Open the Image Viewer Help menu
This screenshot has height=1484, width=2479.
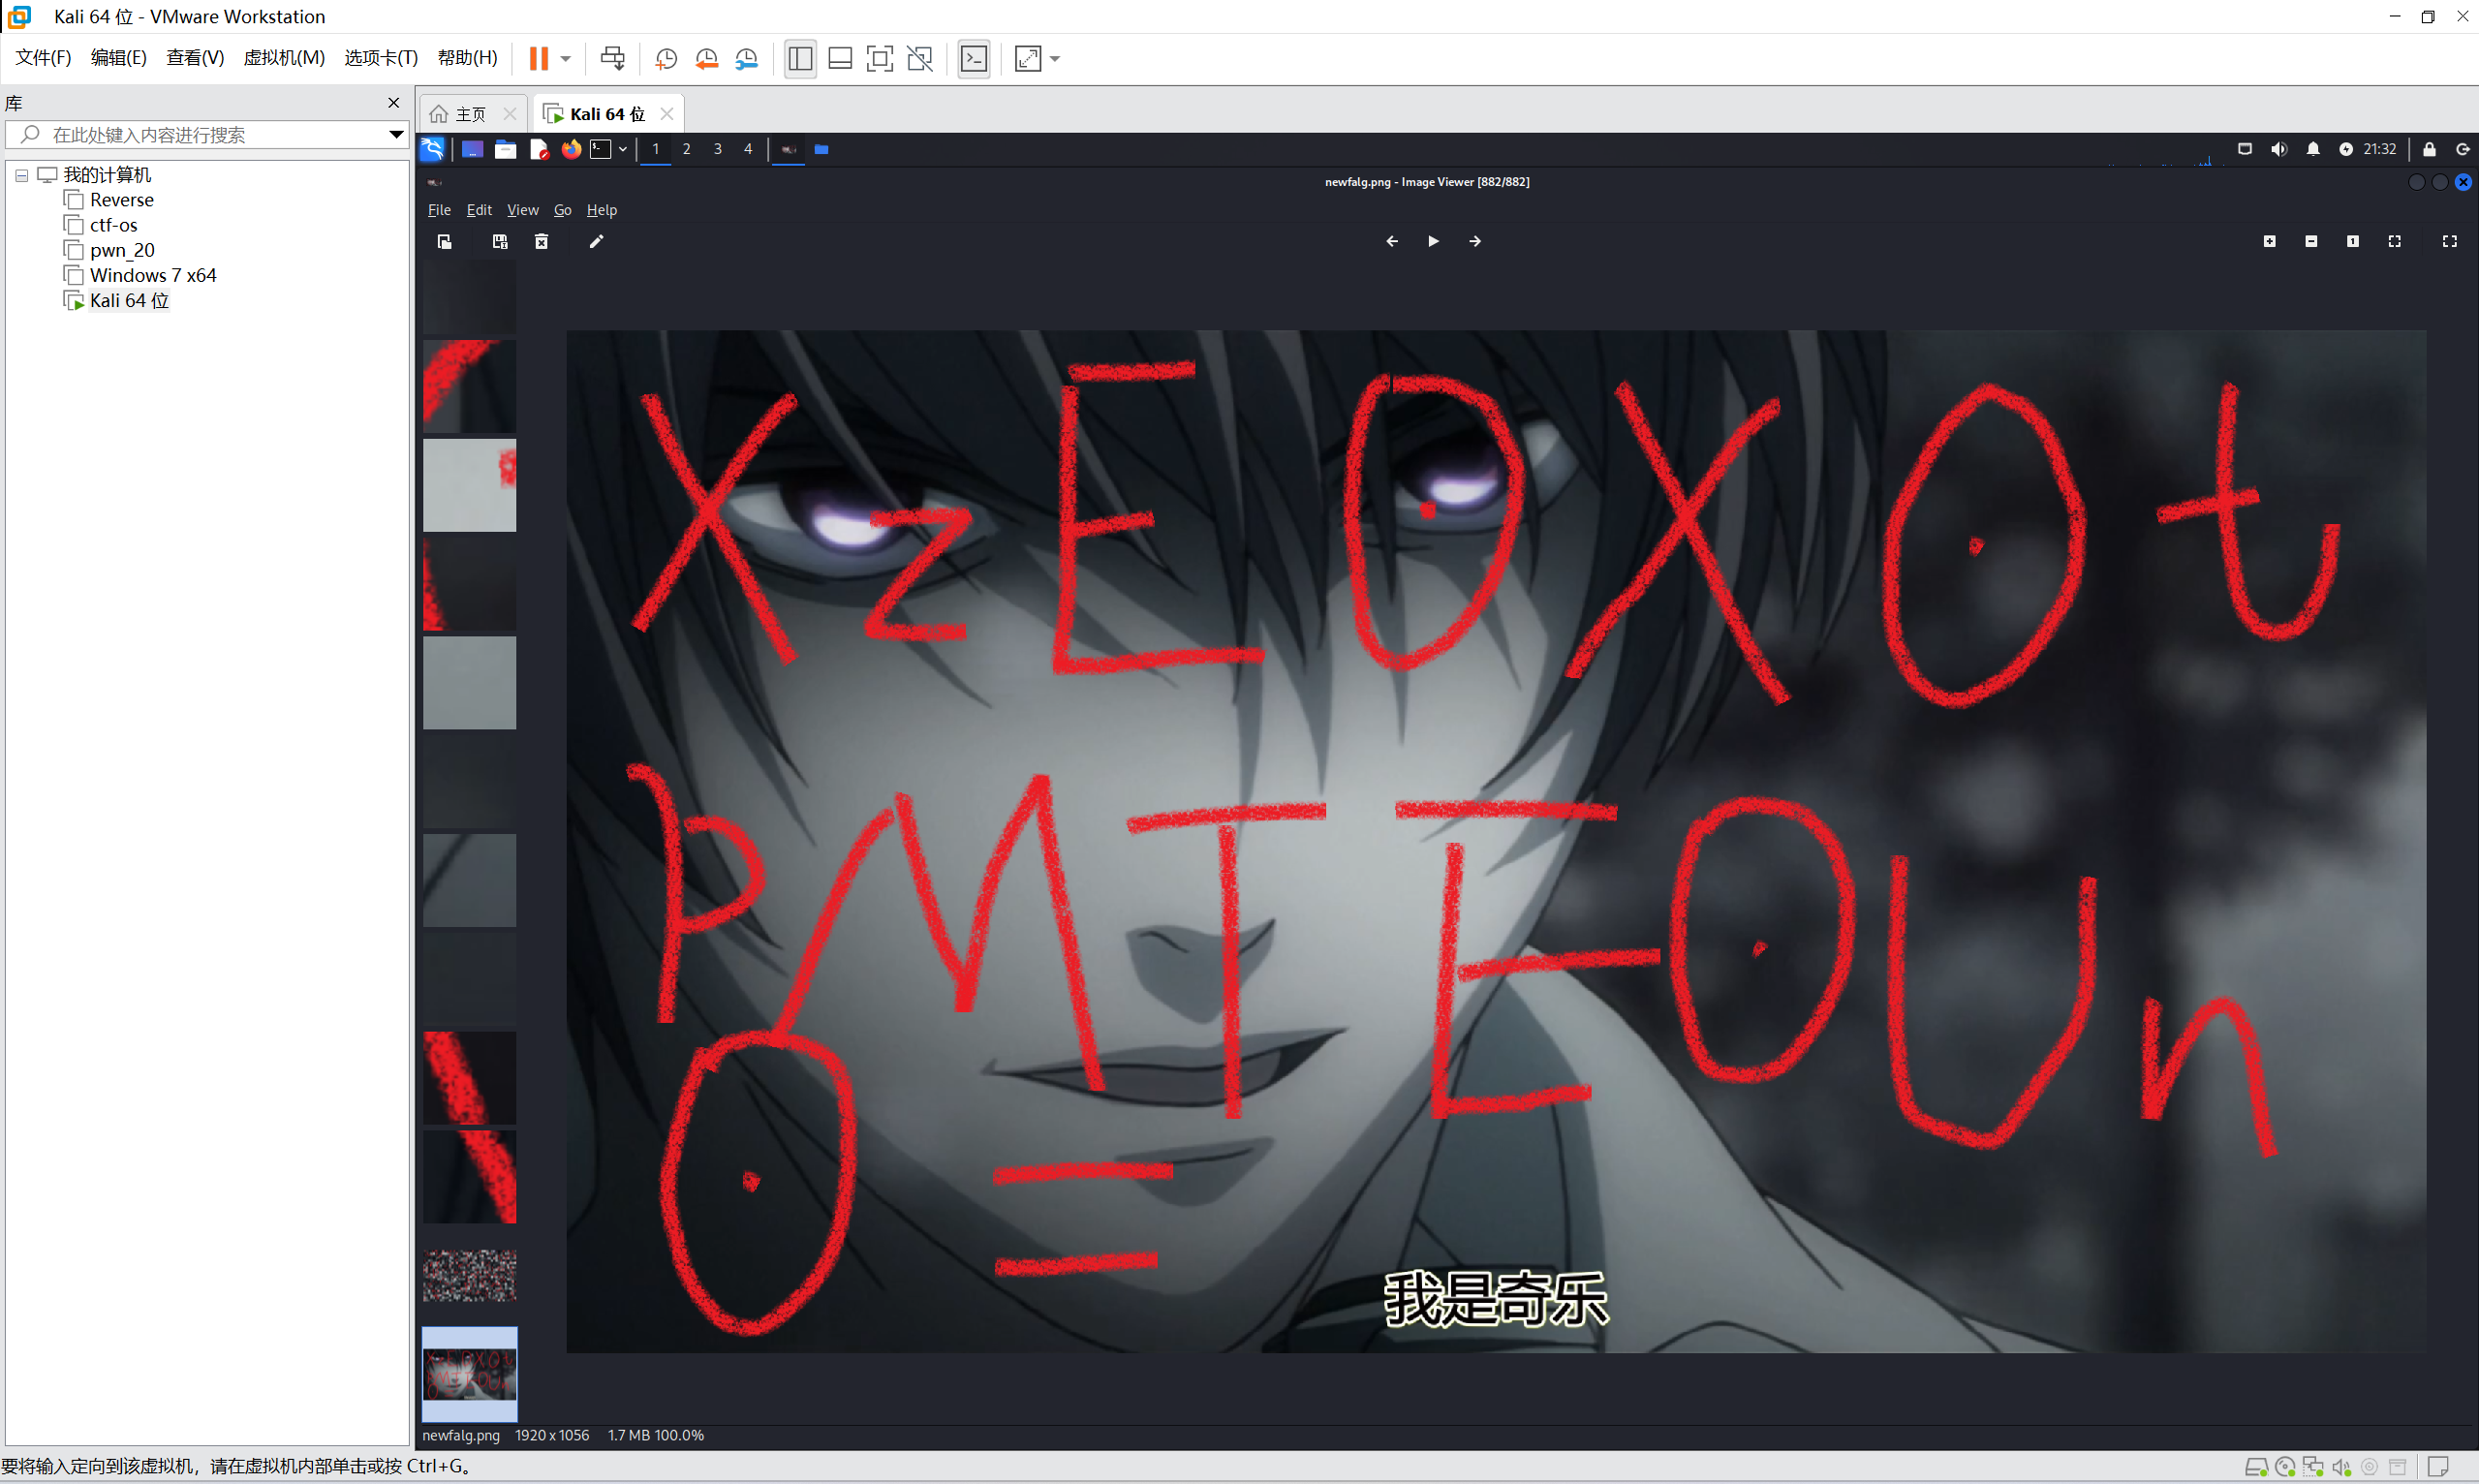pos(601,210)
